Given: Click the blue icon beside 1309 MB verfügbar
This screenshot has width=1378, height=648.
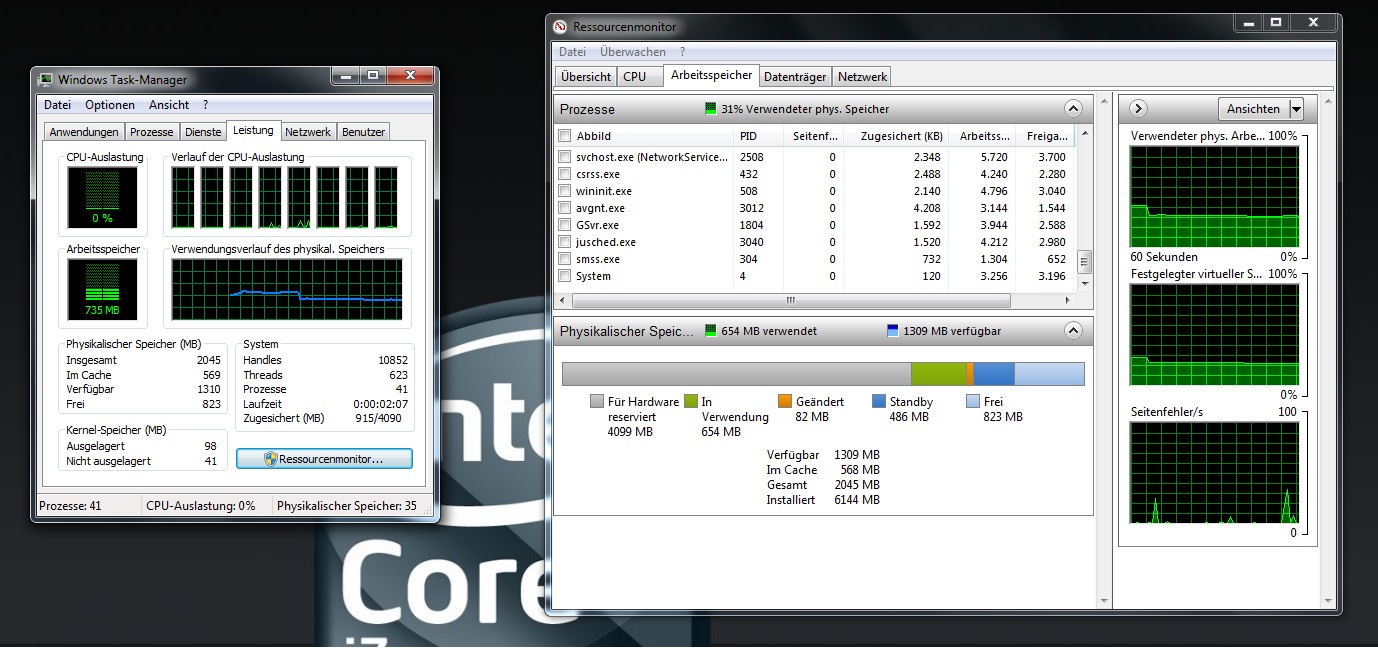Looking at the screenshot, I should click(893, 331).
